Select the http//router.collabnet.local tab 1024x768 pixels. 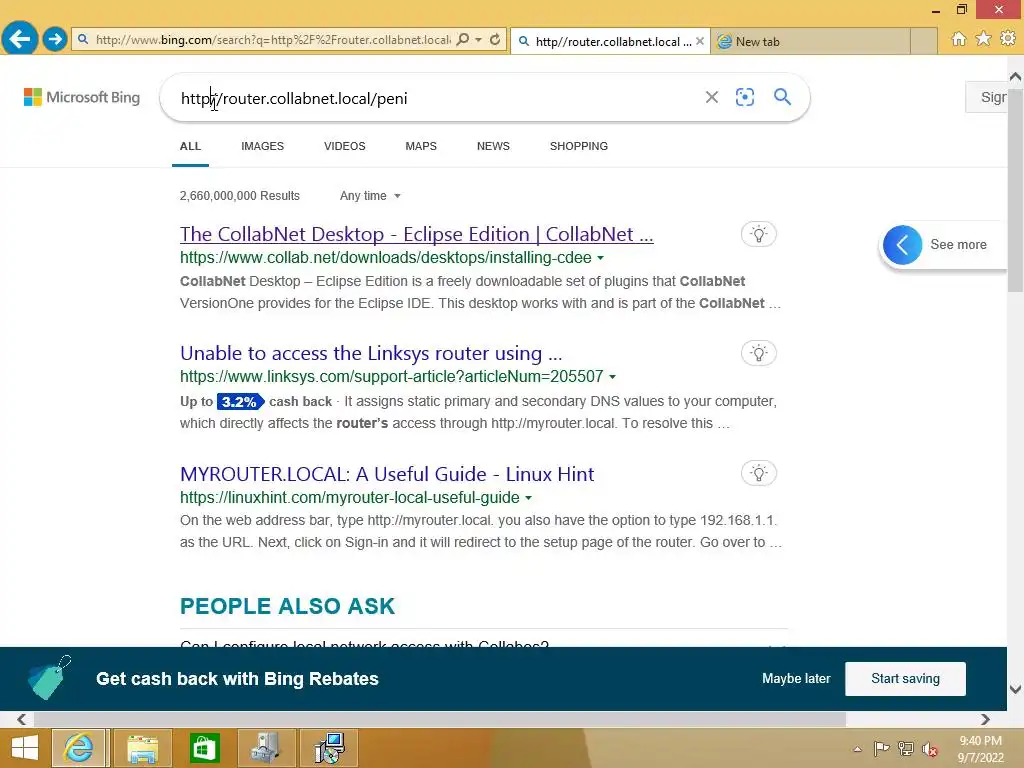pyautogui.click(x=610, y=41)
